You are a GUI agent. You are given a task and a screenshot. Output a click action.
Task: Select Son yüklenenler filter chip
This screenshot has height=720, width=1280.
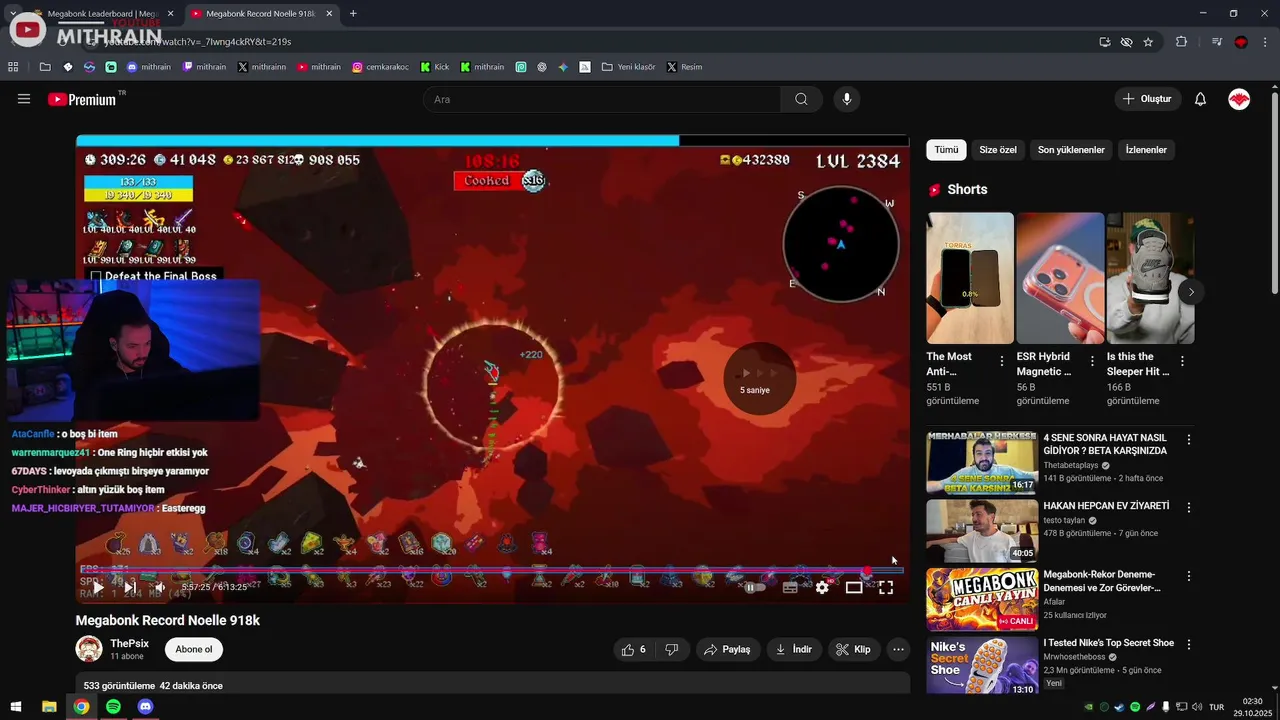click(1071, 150)
